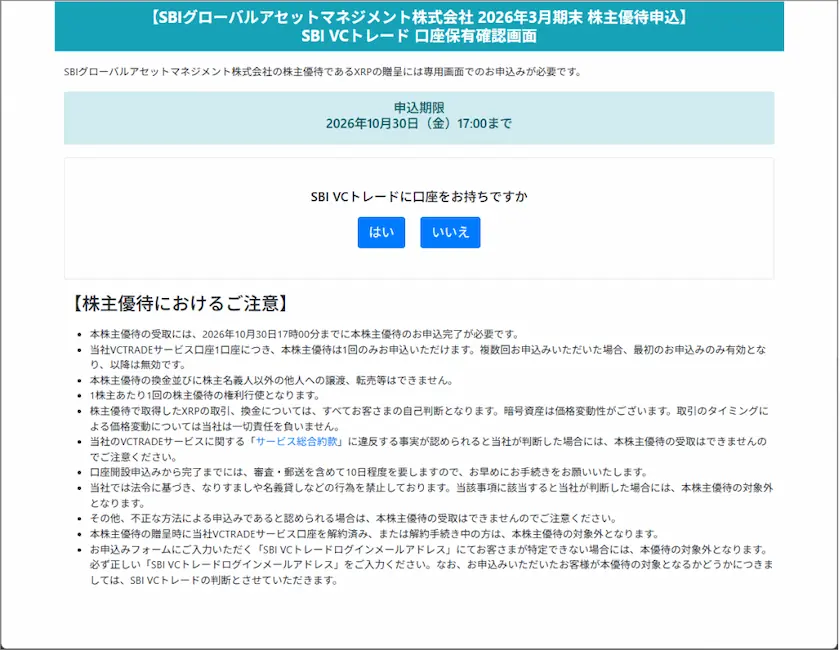Select the bullet starting 口座開設申込みから完了までには

click(x=369, y=472)
